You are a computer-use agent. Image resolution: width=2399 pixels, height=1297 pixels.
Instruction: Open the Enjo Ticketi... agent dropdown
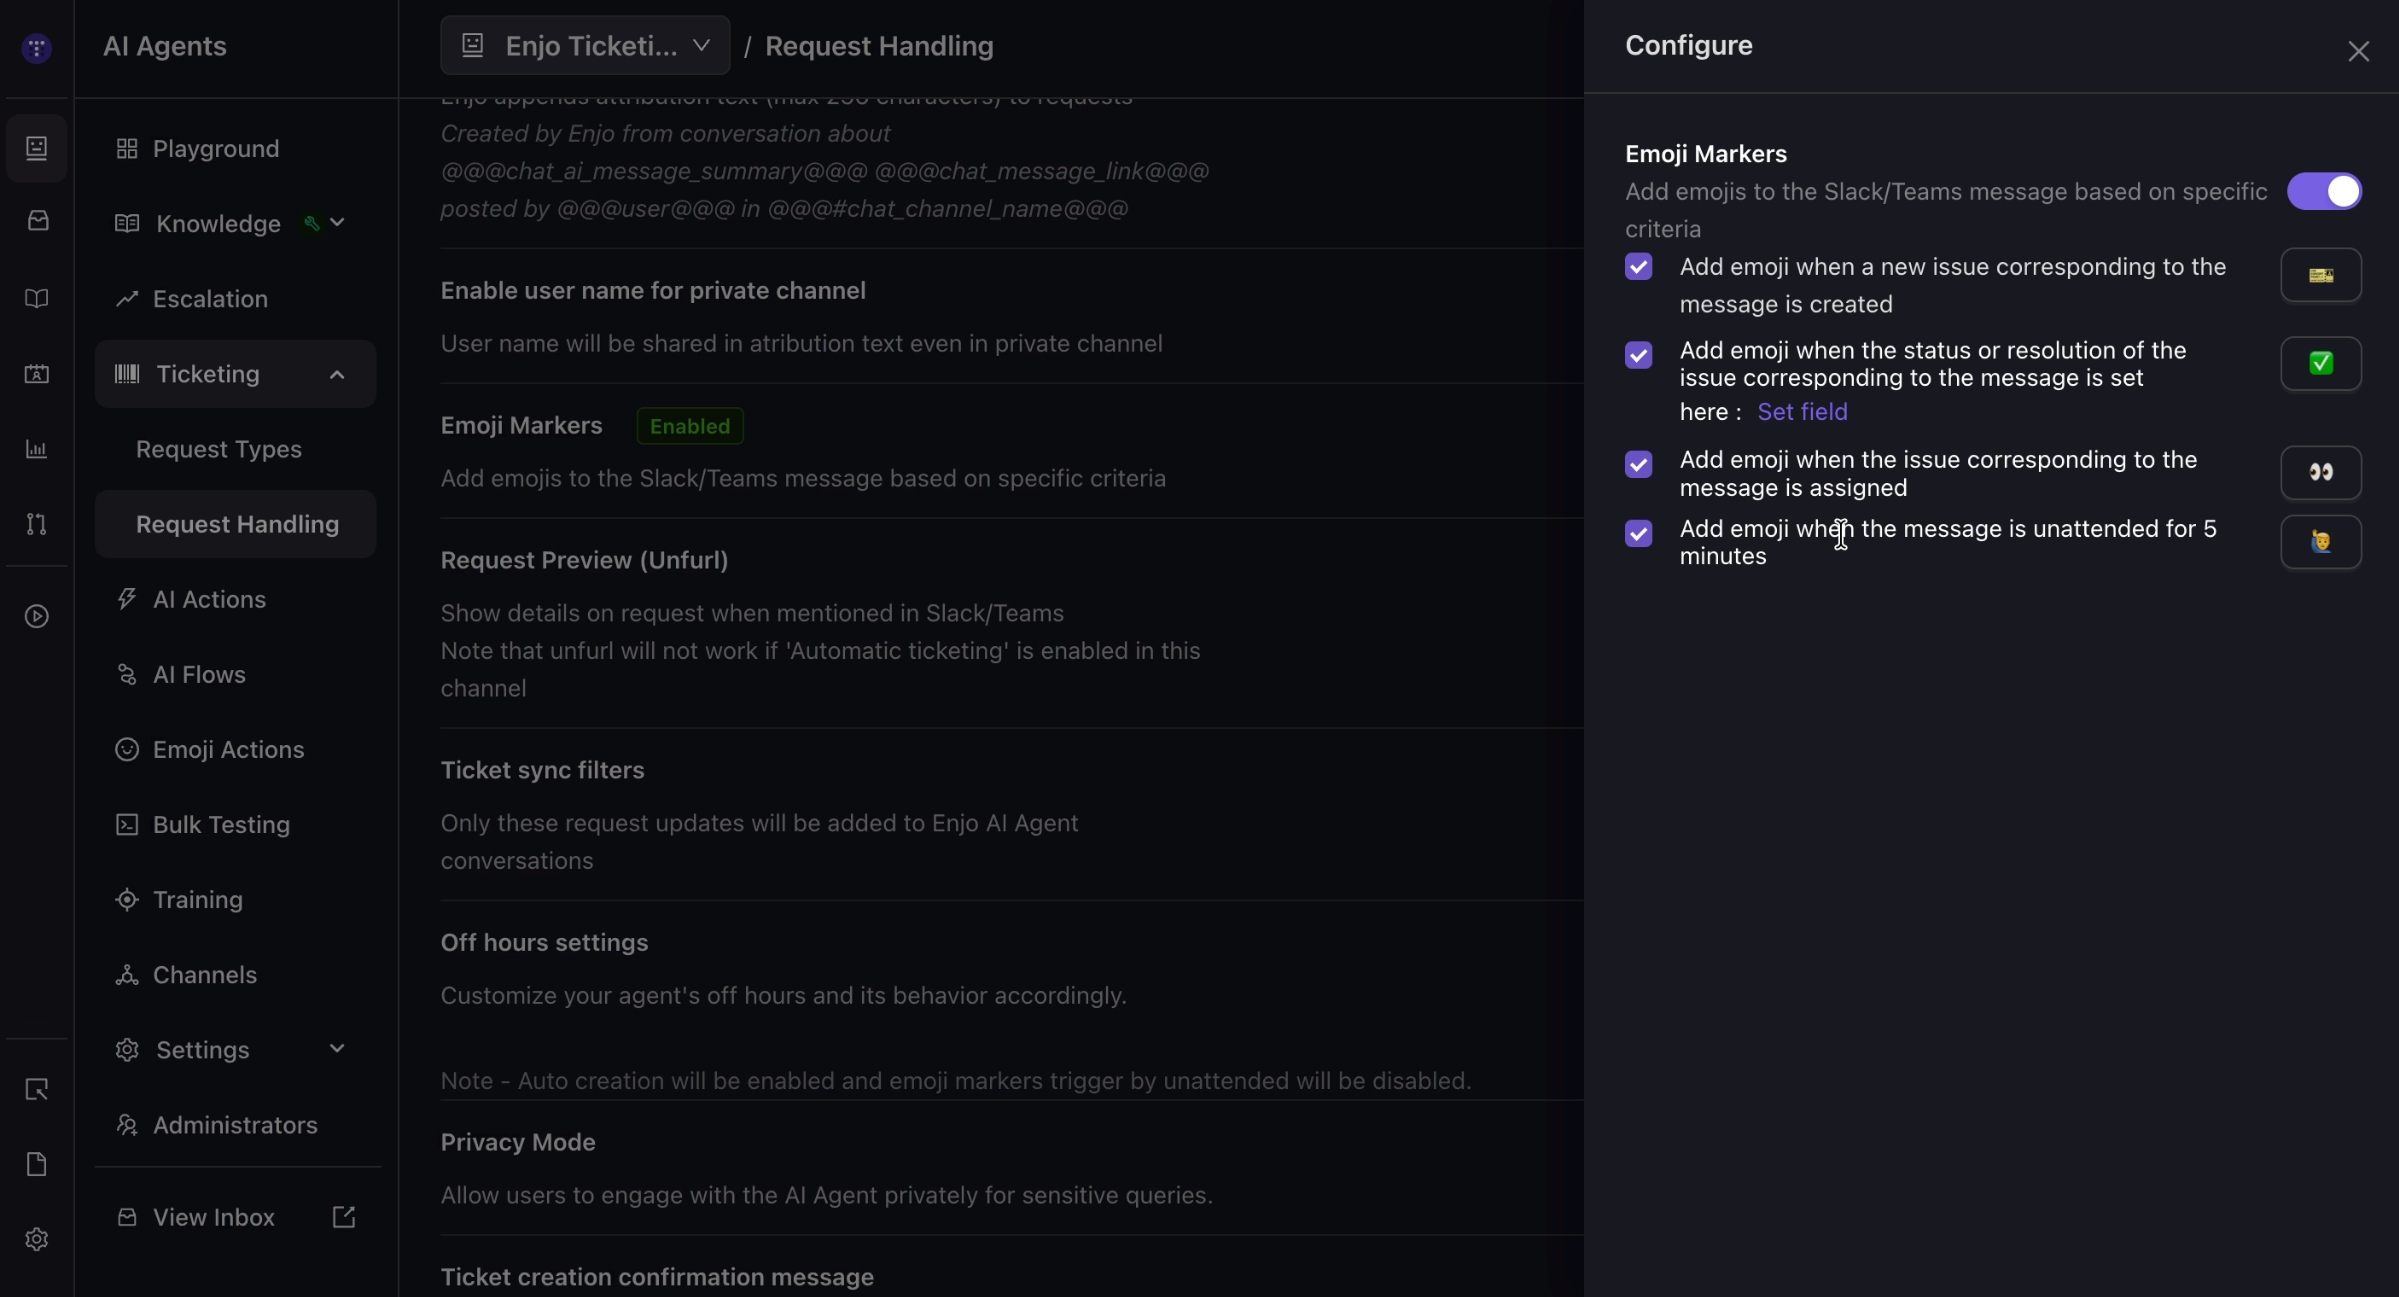point(585,46)
